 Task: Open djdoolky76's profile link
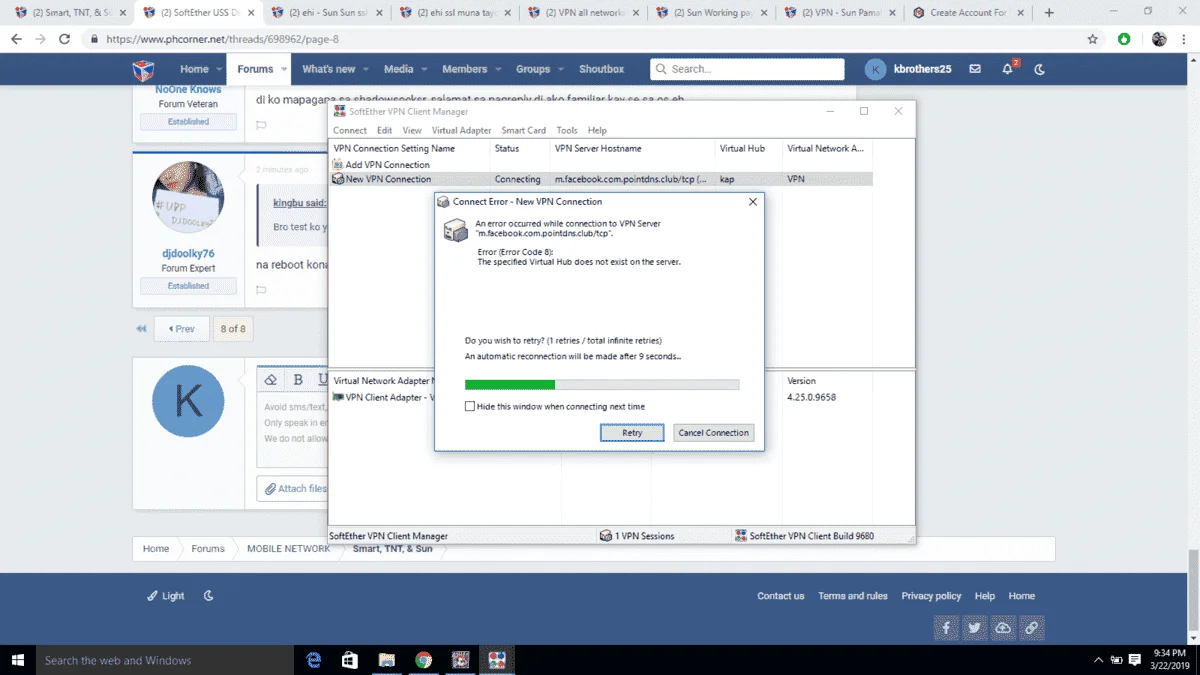(x=188, y=254)
